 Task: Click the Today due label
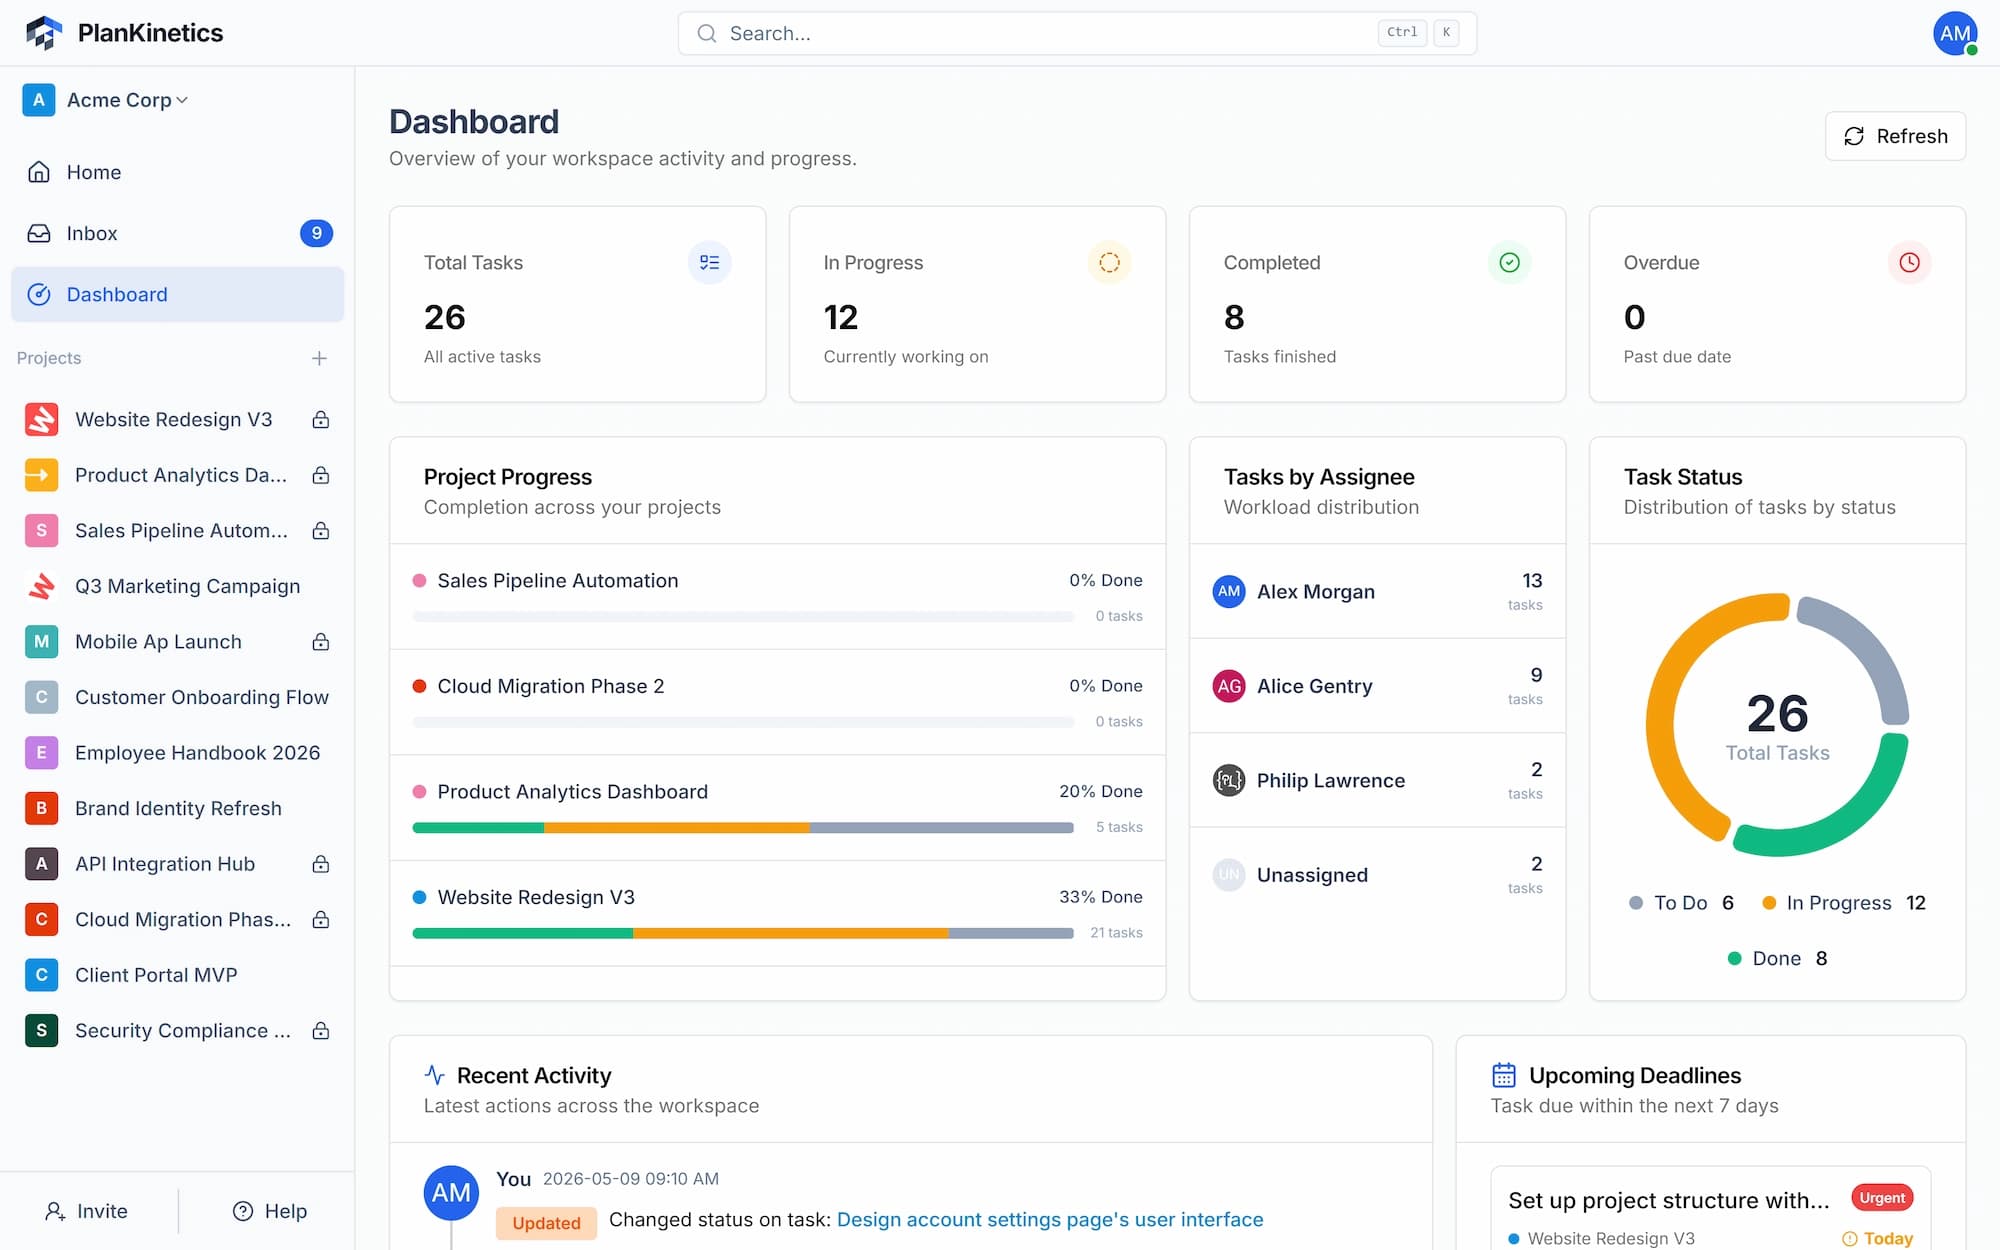(1877, 1238)
